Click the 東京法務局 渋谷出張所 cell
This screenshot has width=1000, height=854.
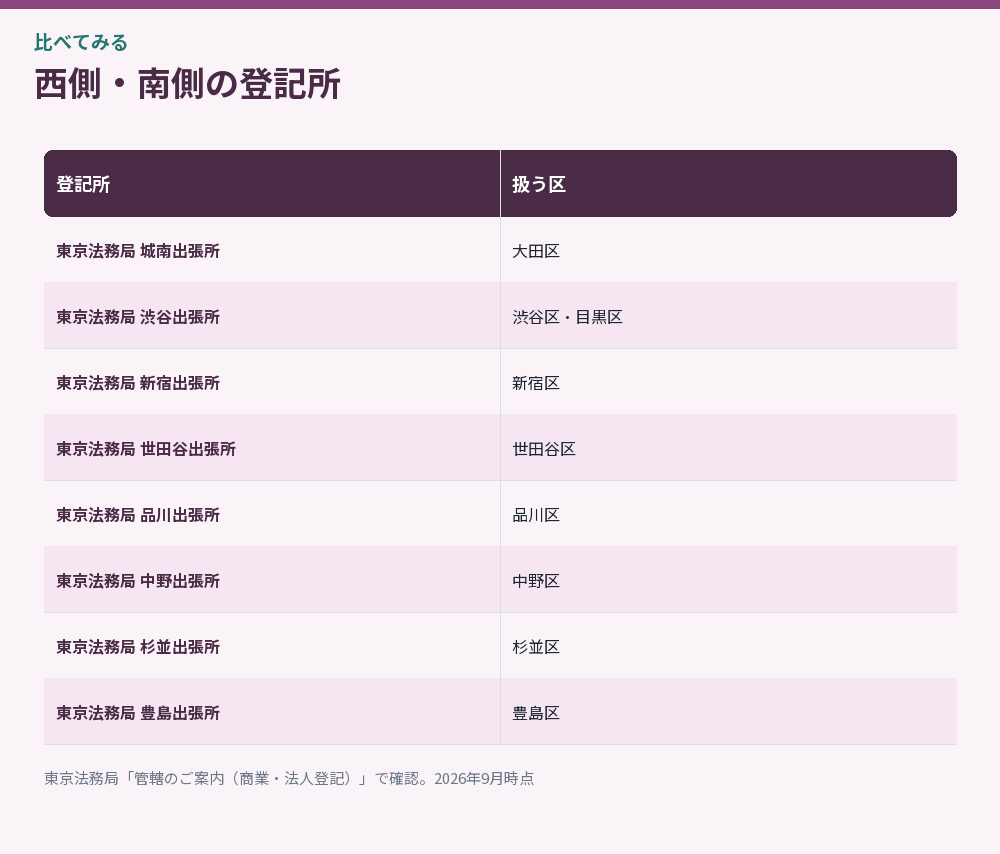pyautogui.click(x=272, y=316)
